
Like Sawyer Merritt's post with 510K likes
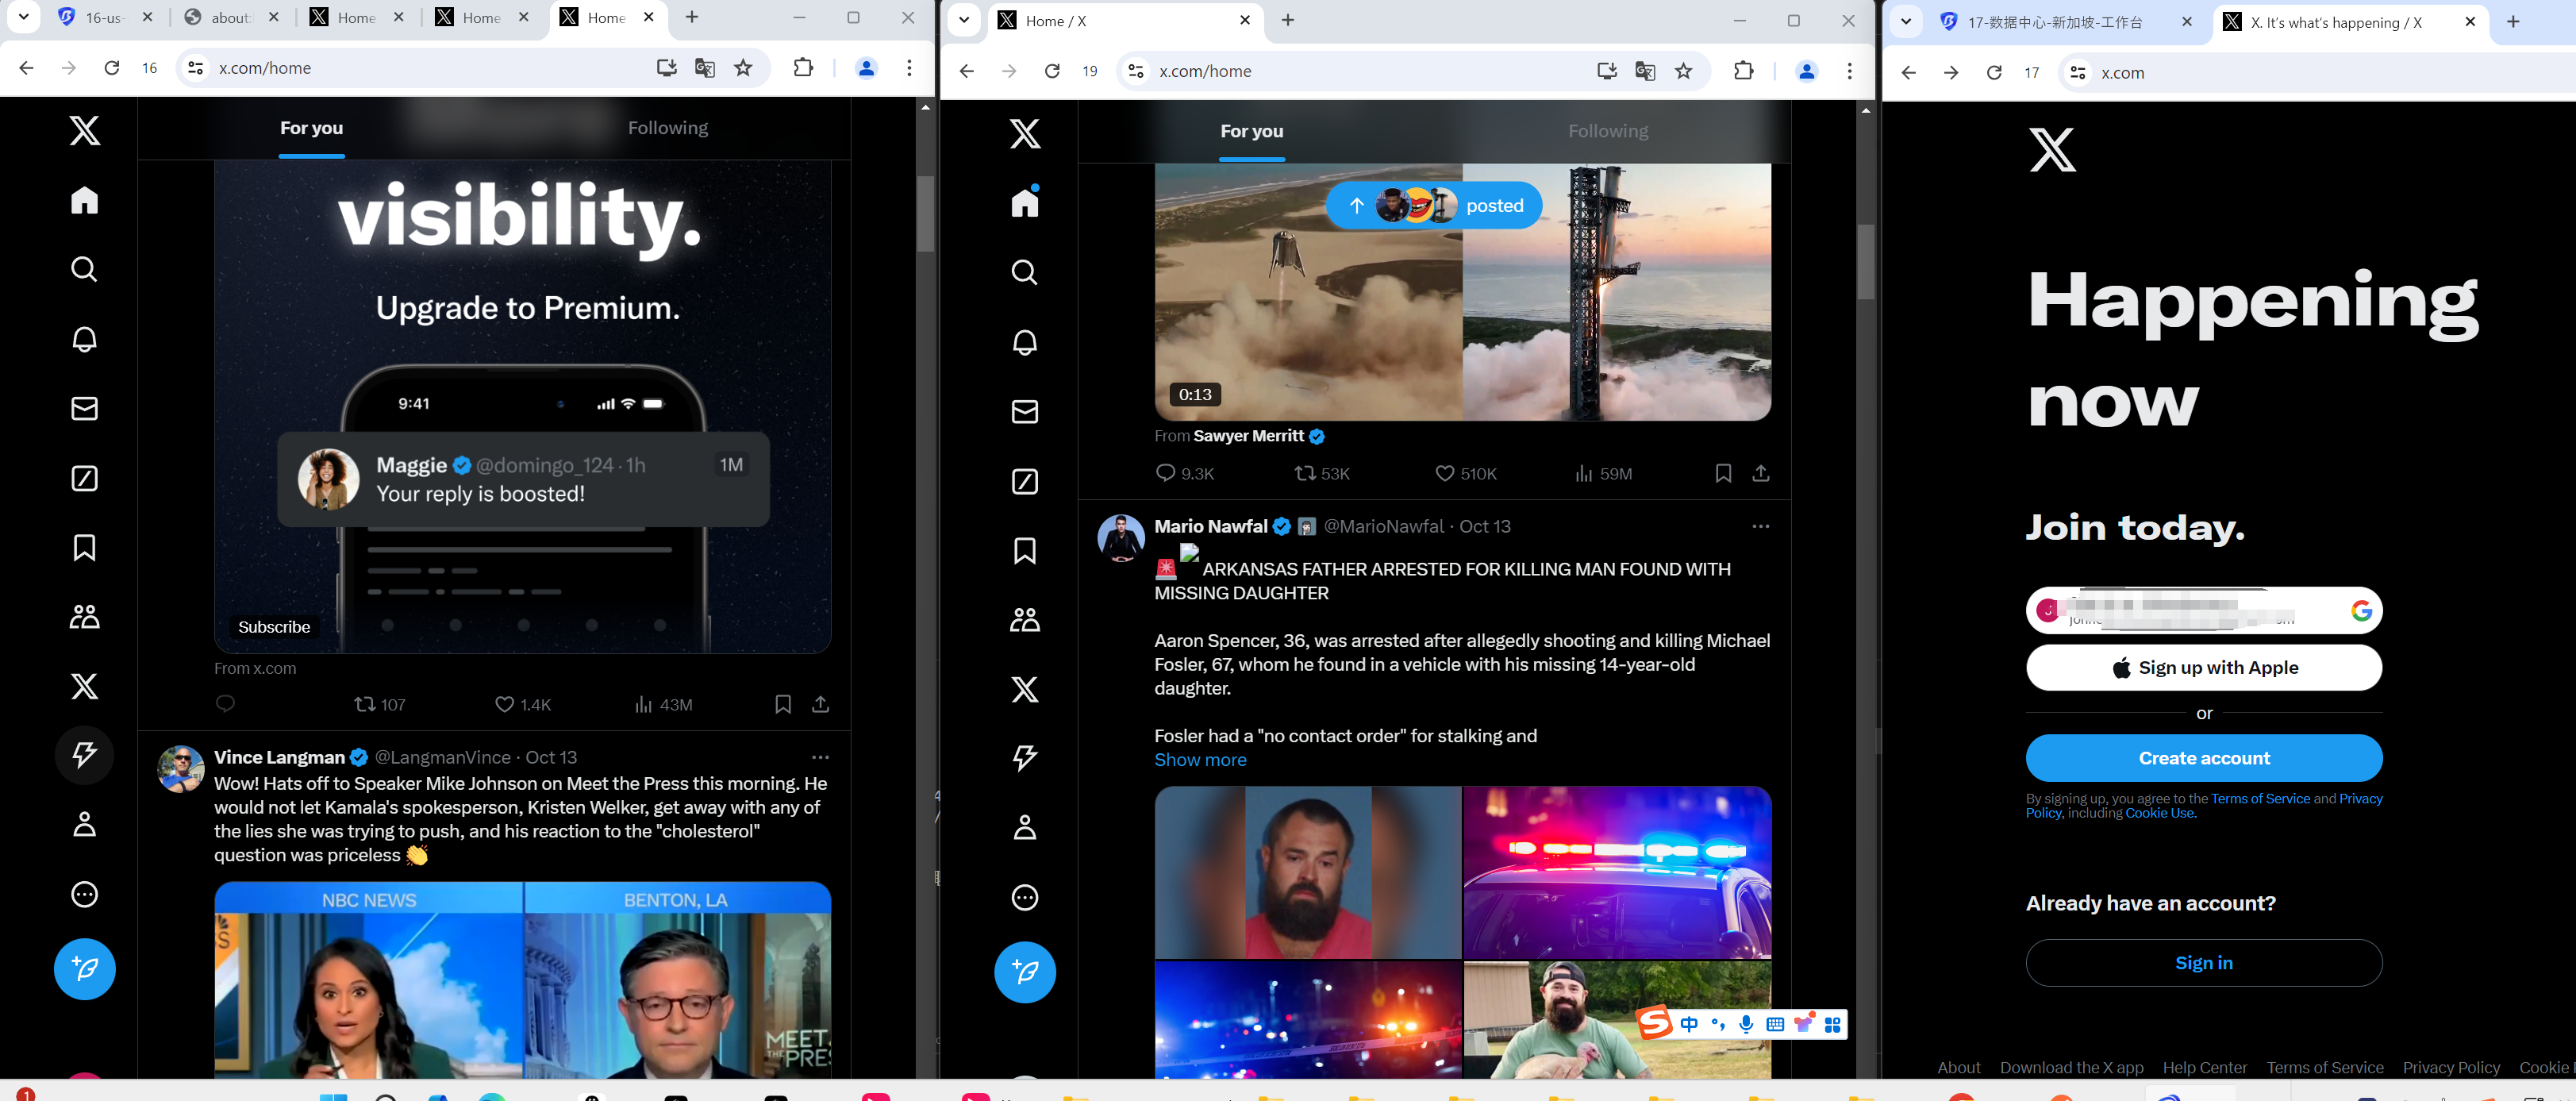(x=1444, y=473)
